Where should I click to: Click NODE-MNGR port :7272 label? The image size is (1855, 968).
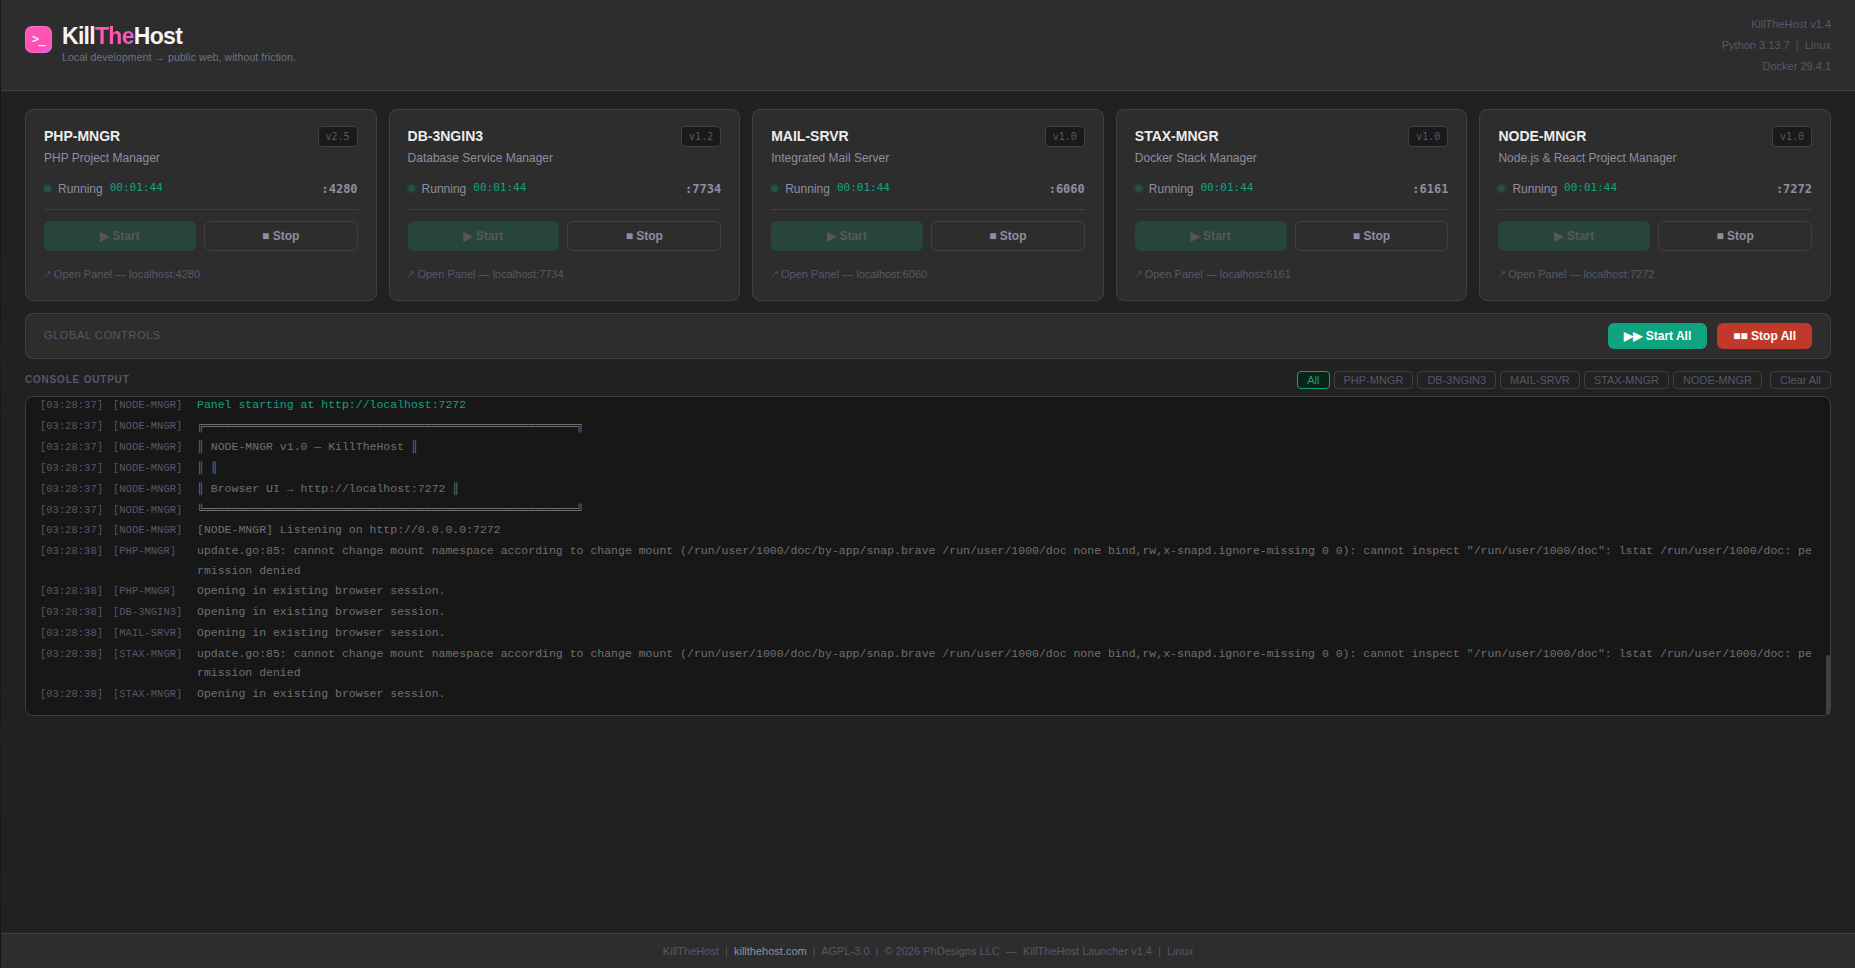(1794, 189)
